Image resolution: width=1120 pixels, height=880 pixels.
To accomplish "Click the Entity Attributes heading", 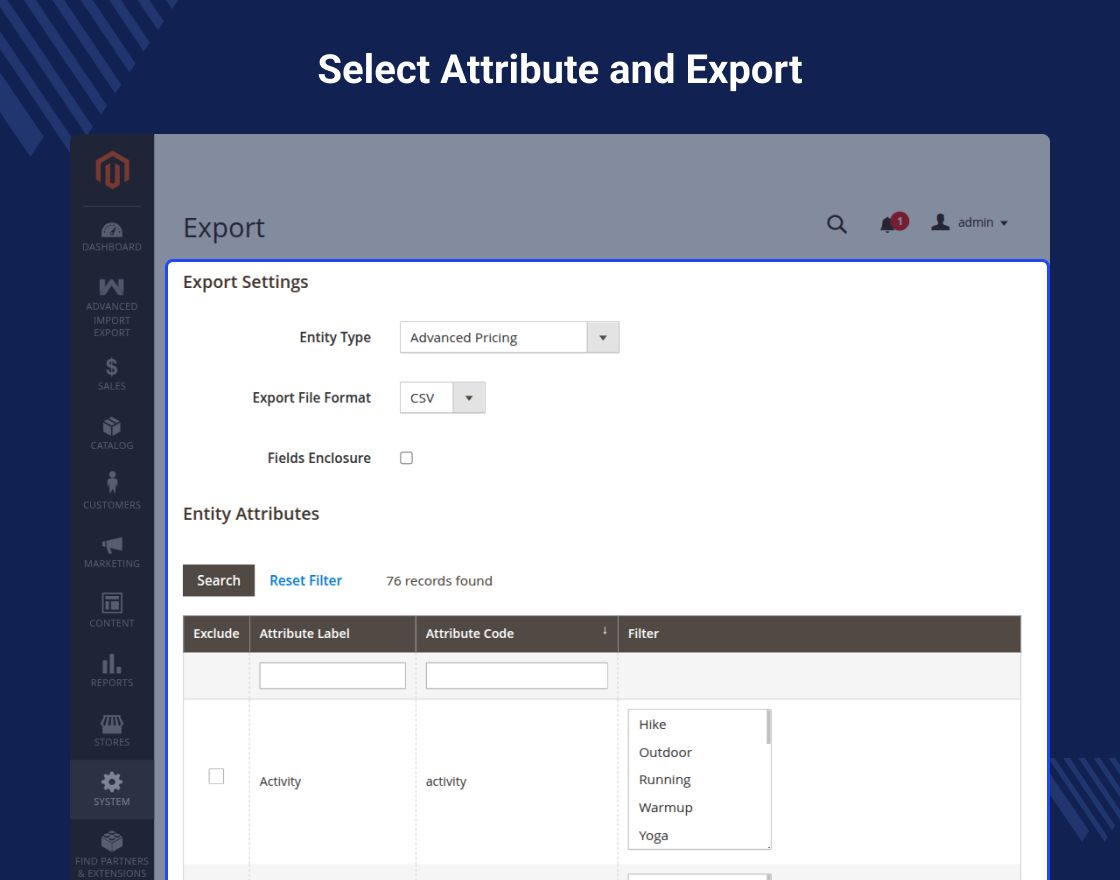I will tap(251, 514).
